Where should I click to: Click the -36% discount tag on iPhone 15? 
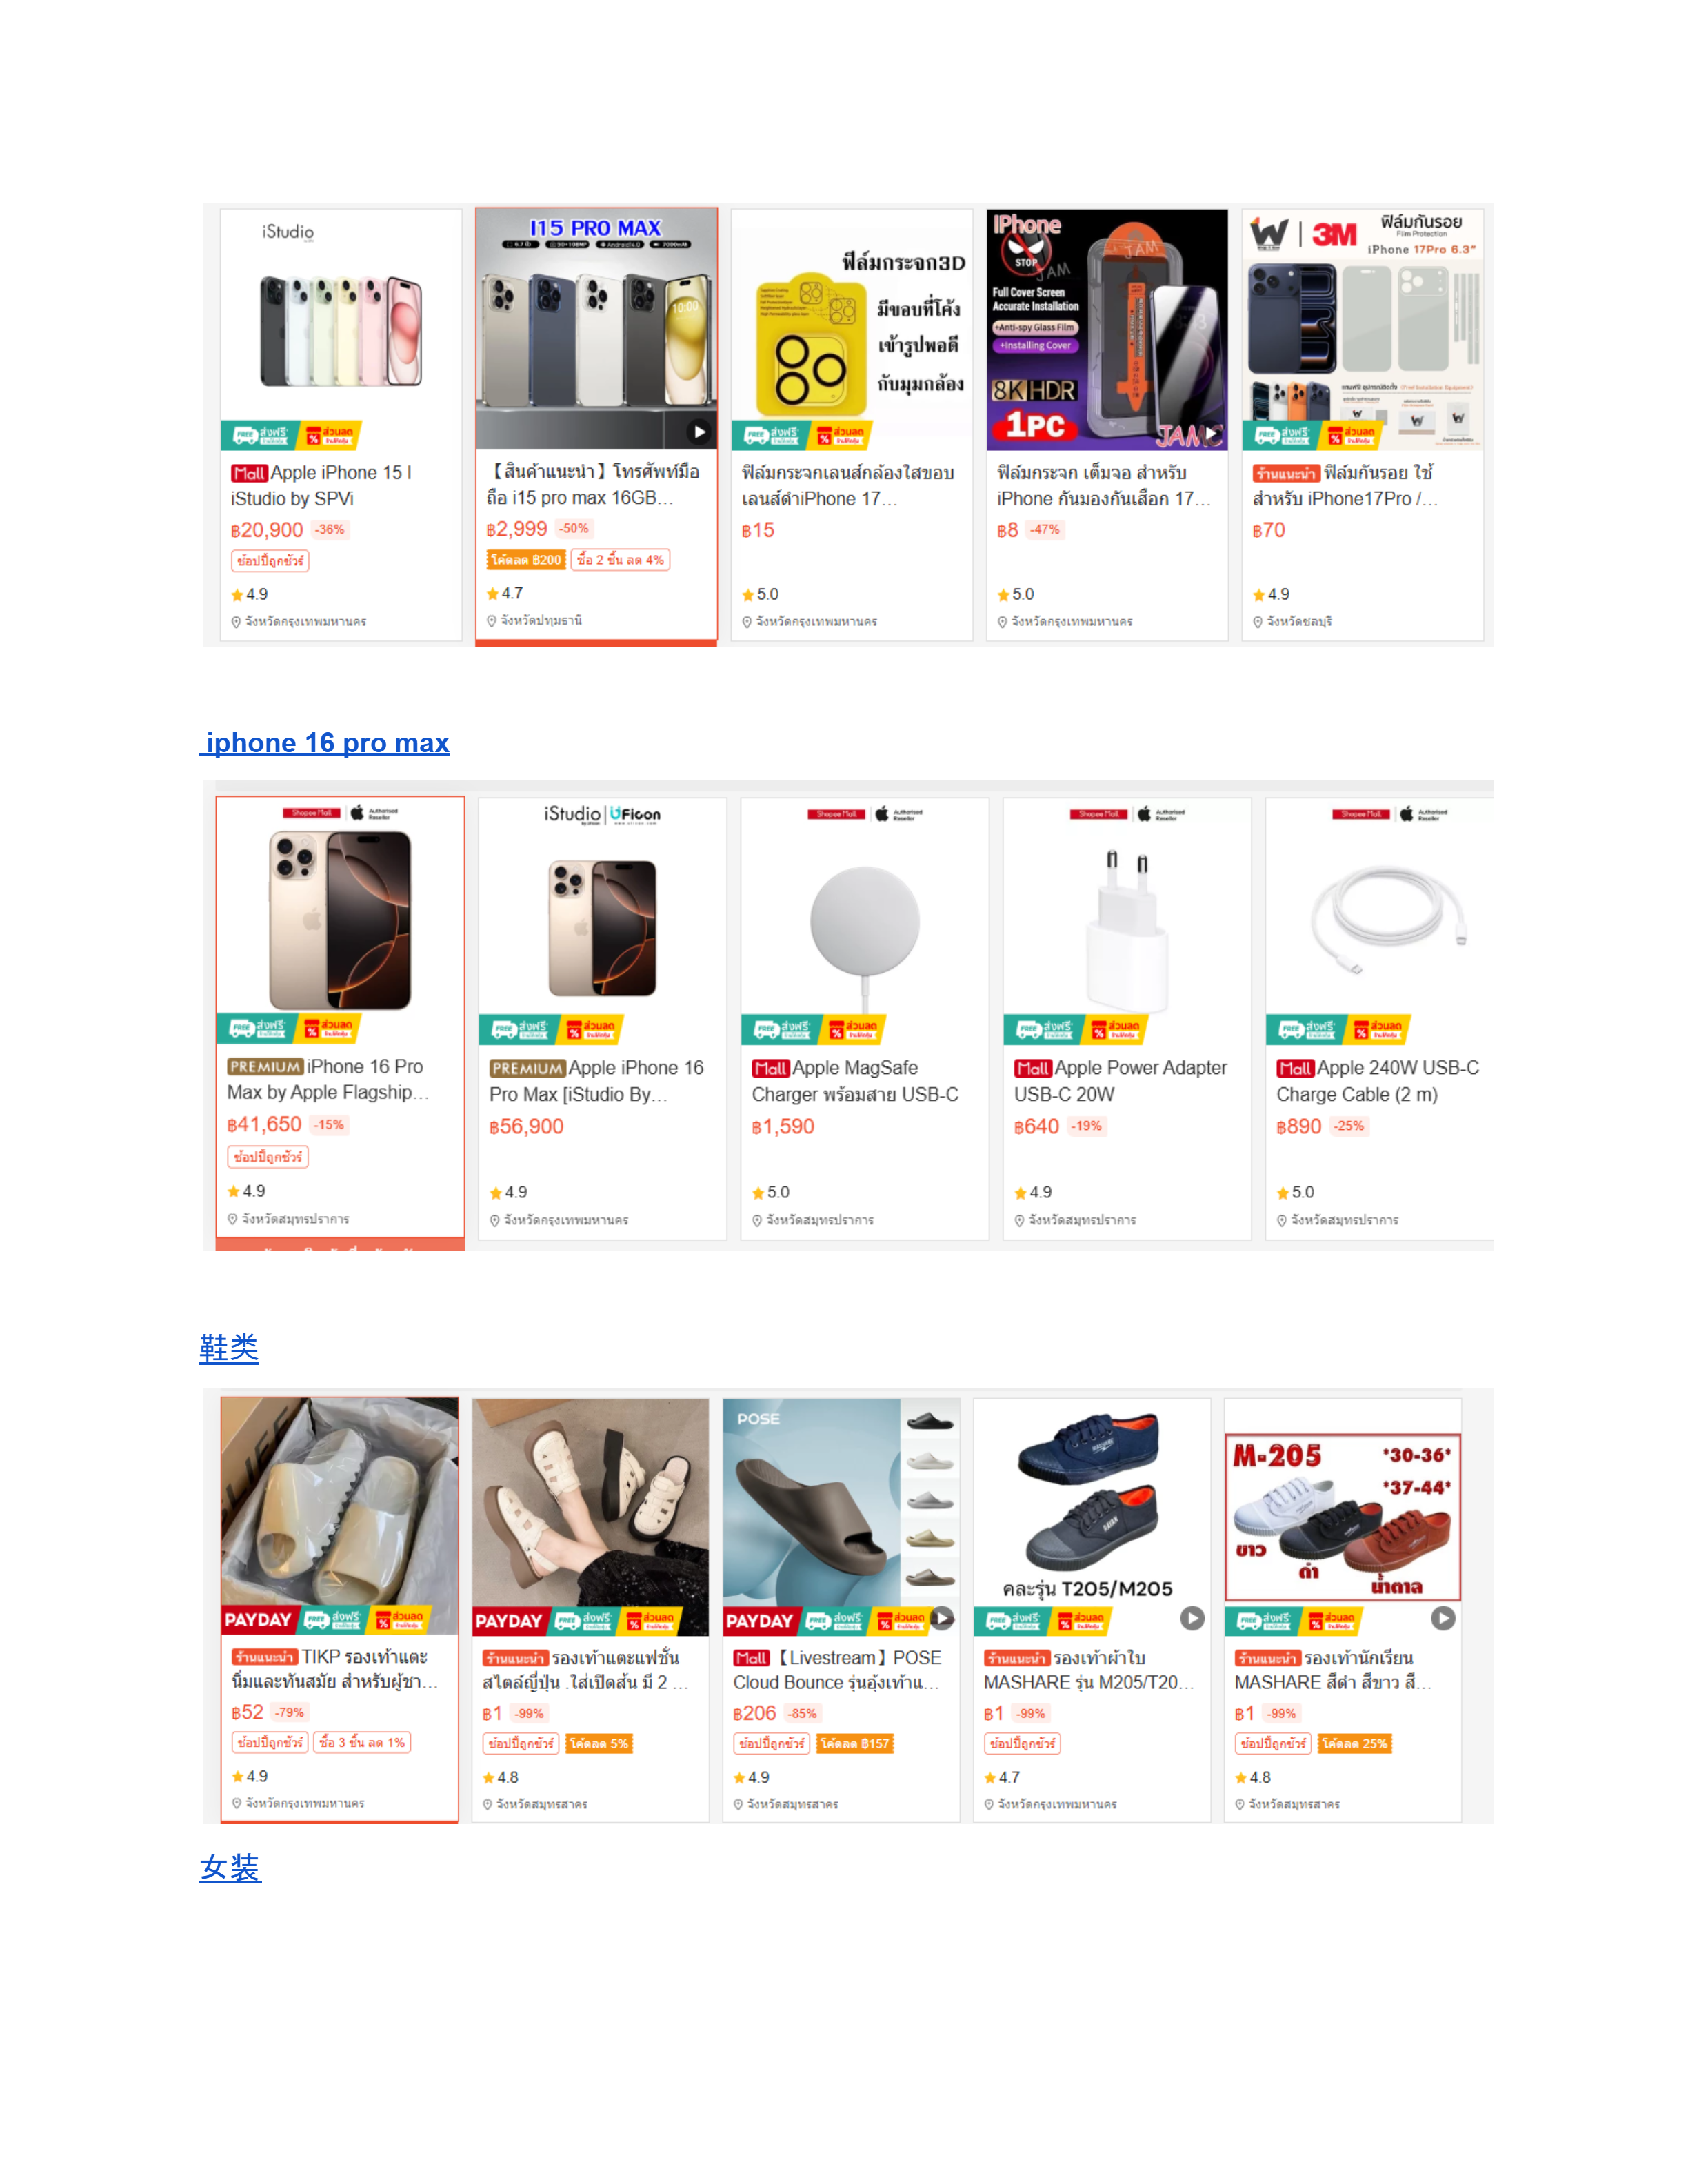click(331, 530)
